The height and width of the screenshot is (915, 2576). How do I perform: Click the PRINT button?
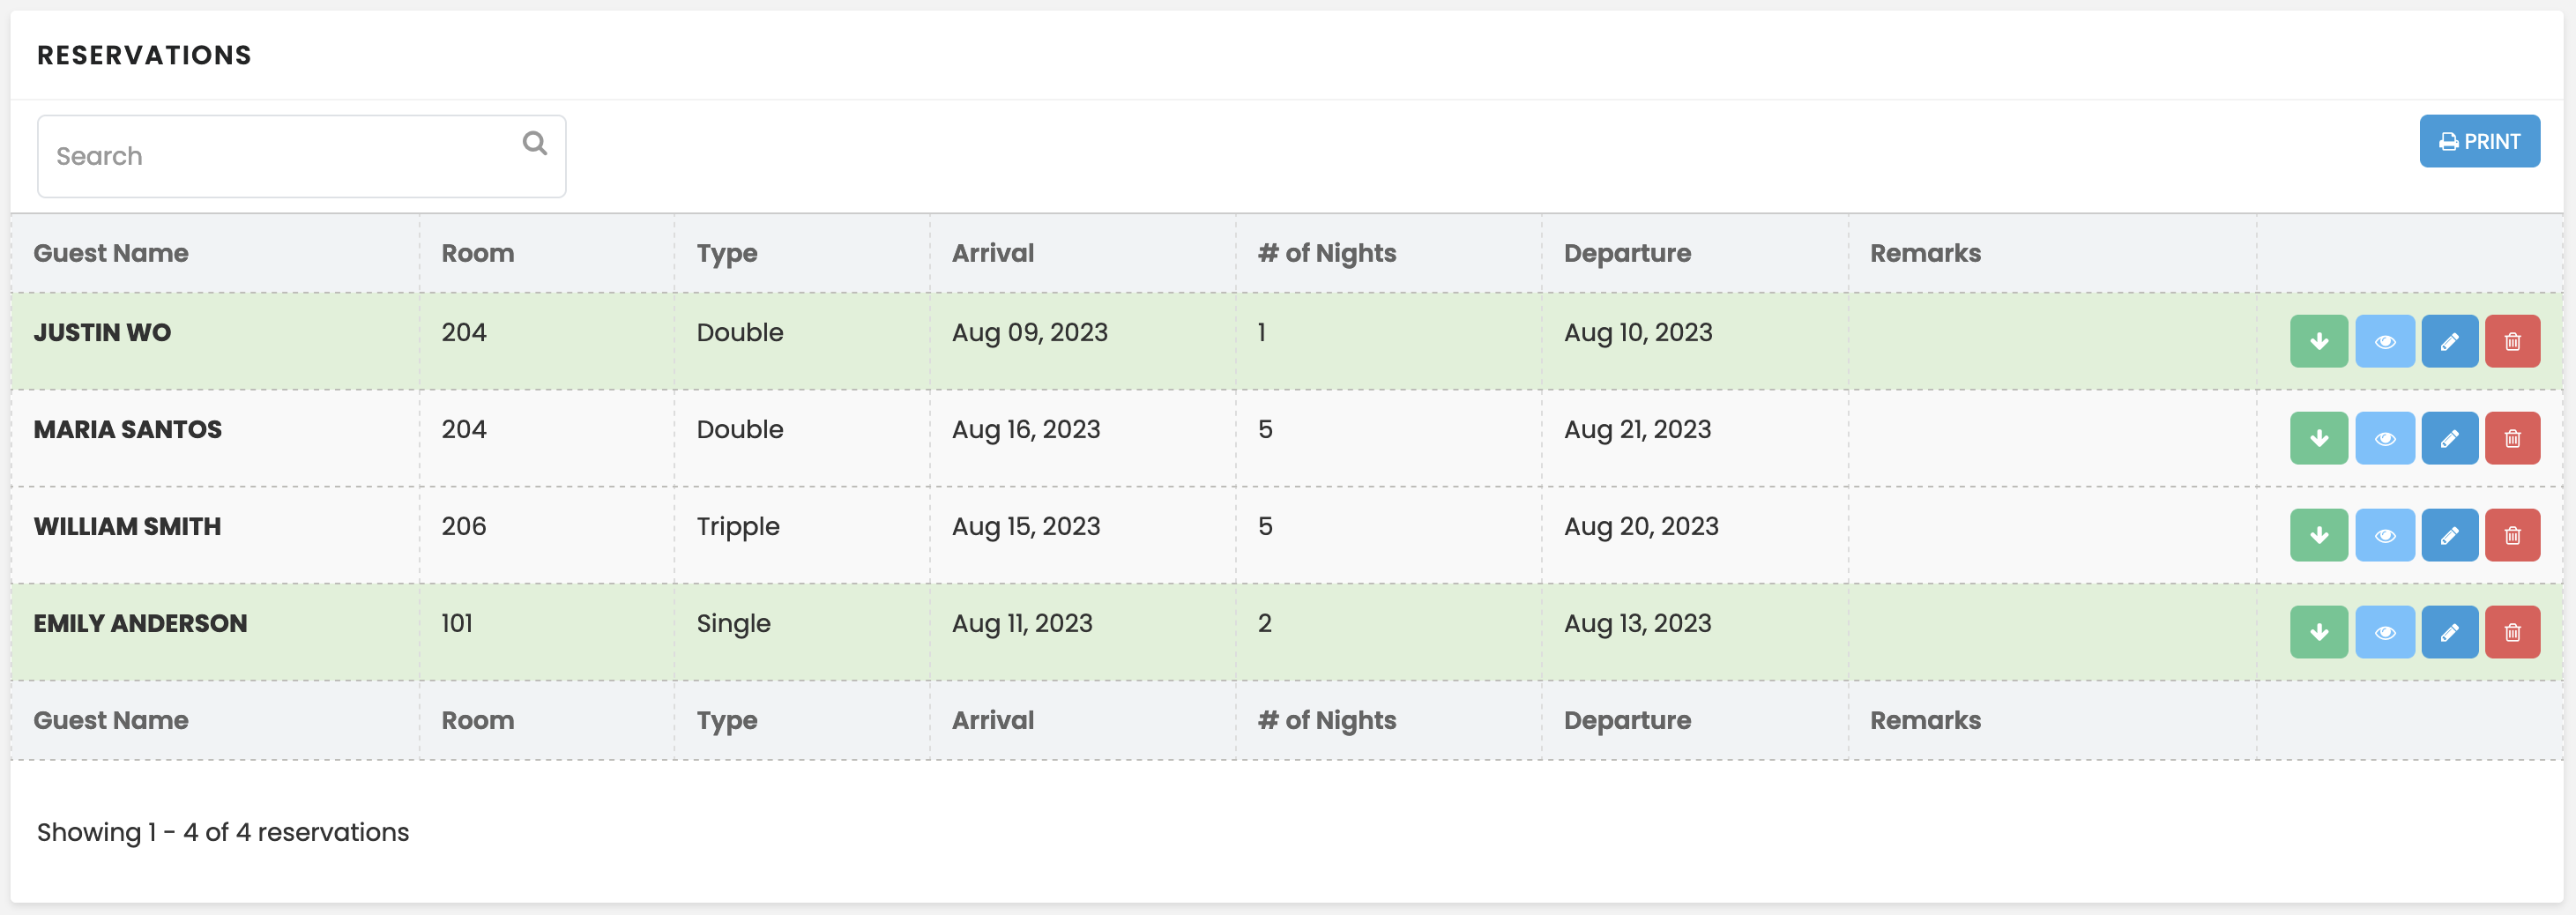coord(2479,141)
